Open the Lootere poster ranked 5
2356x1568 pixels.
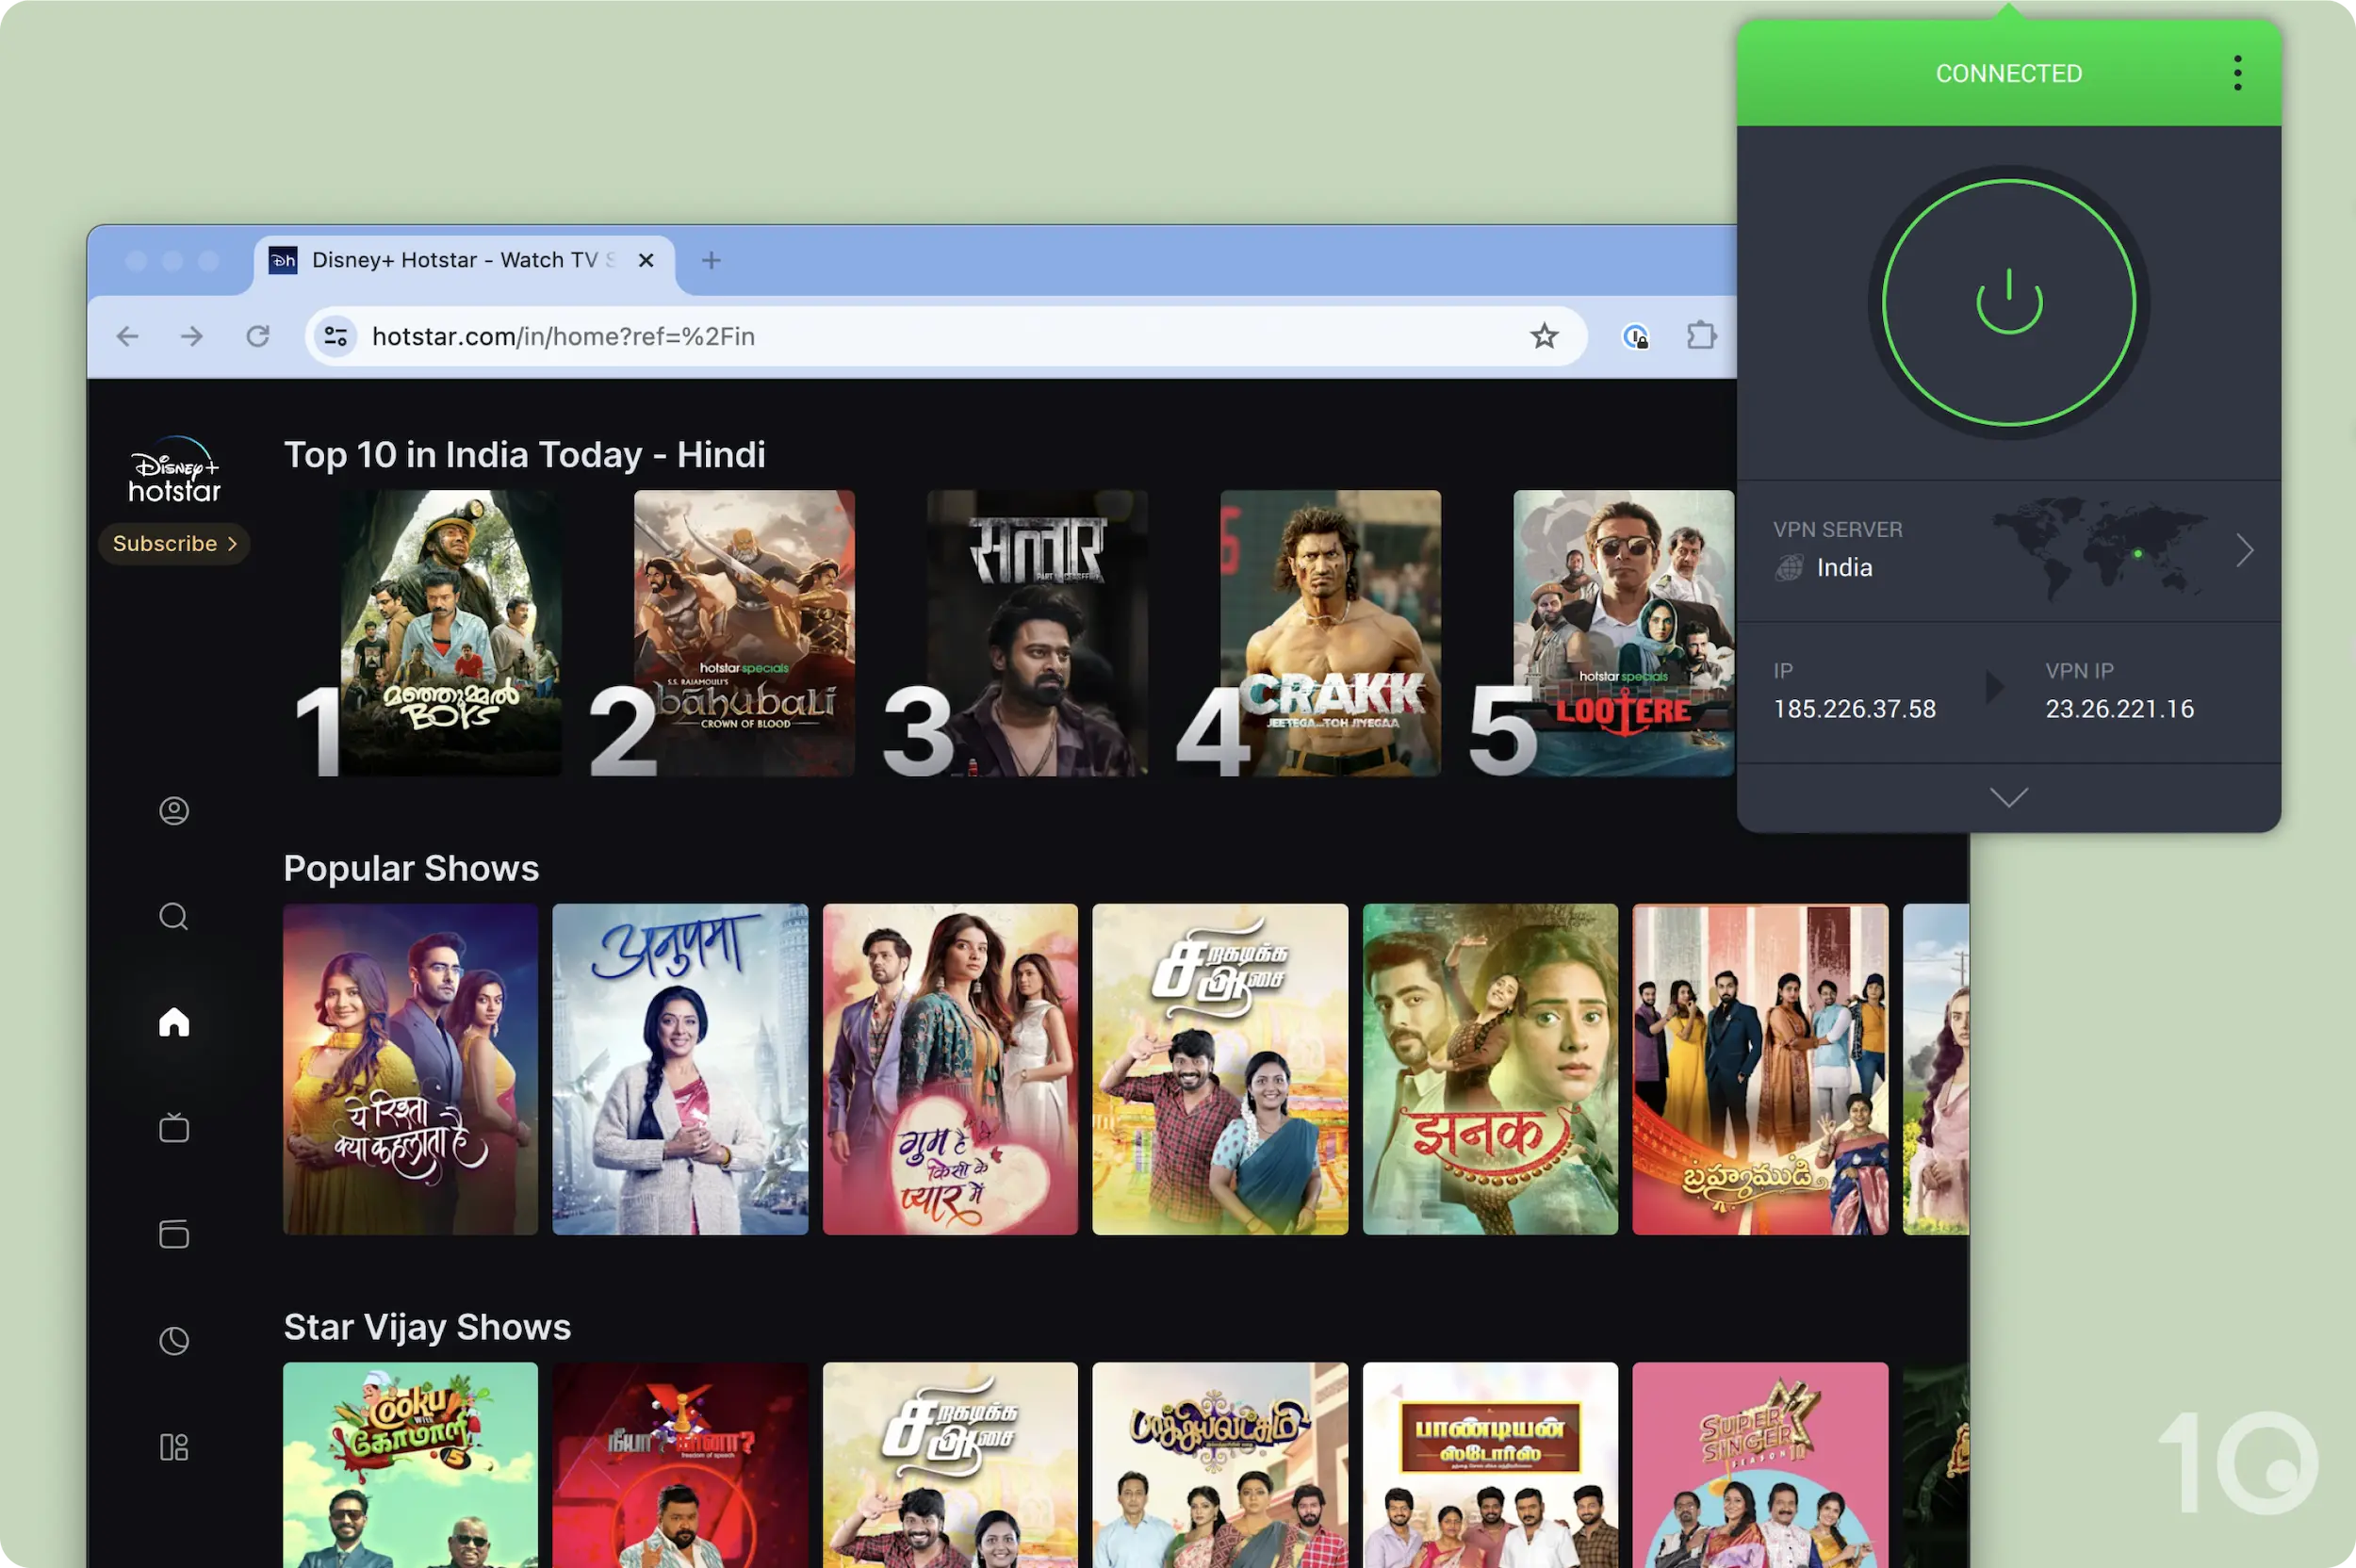1623,633
